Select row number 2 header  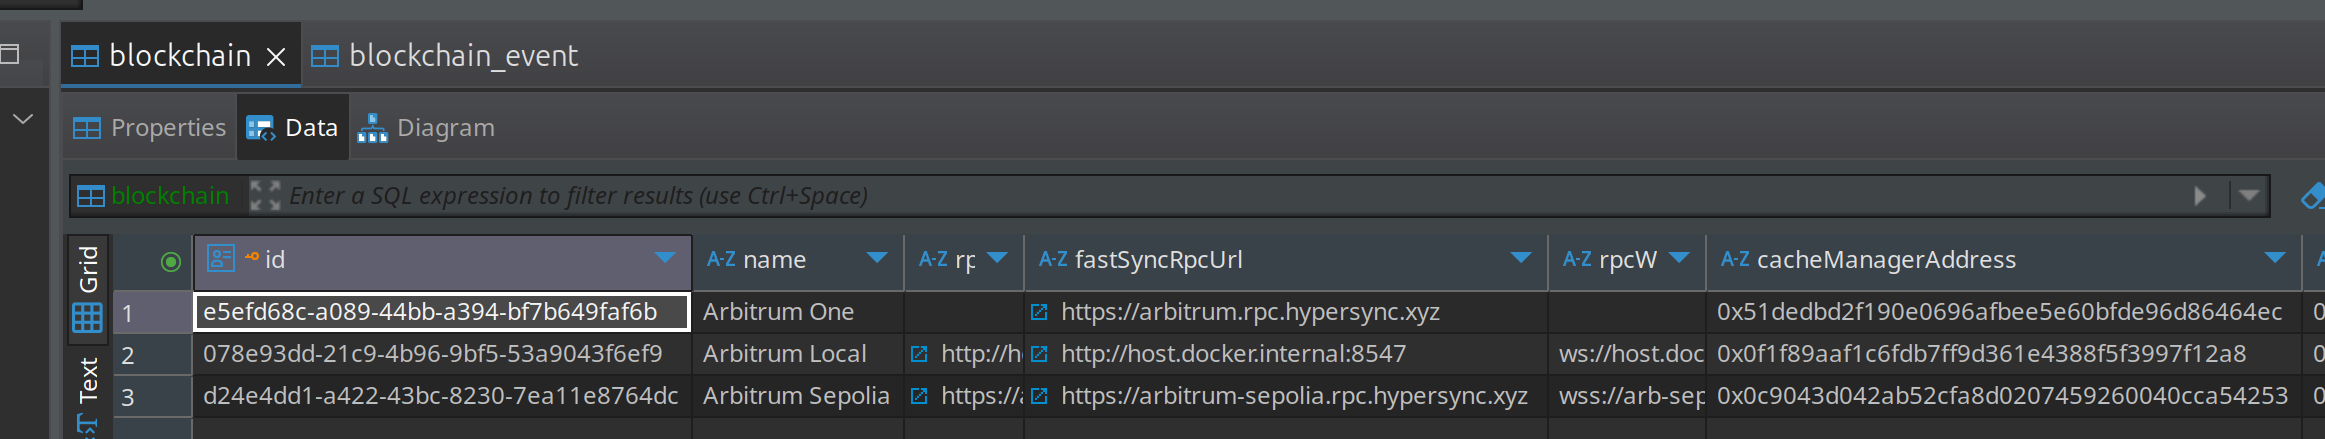click(152, 355)
